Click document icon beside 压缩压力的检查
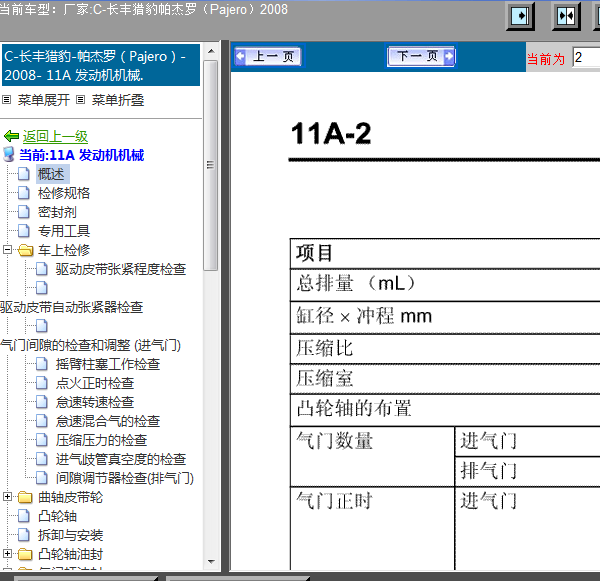The height and width of the screenshot is (581, 600). click(x=42, y=440)
